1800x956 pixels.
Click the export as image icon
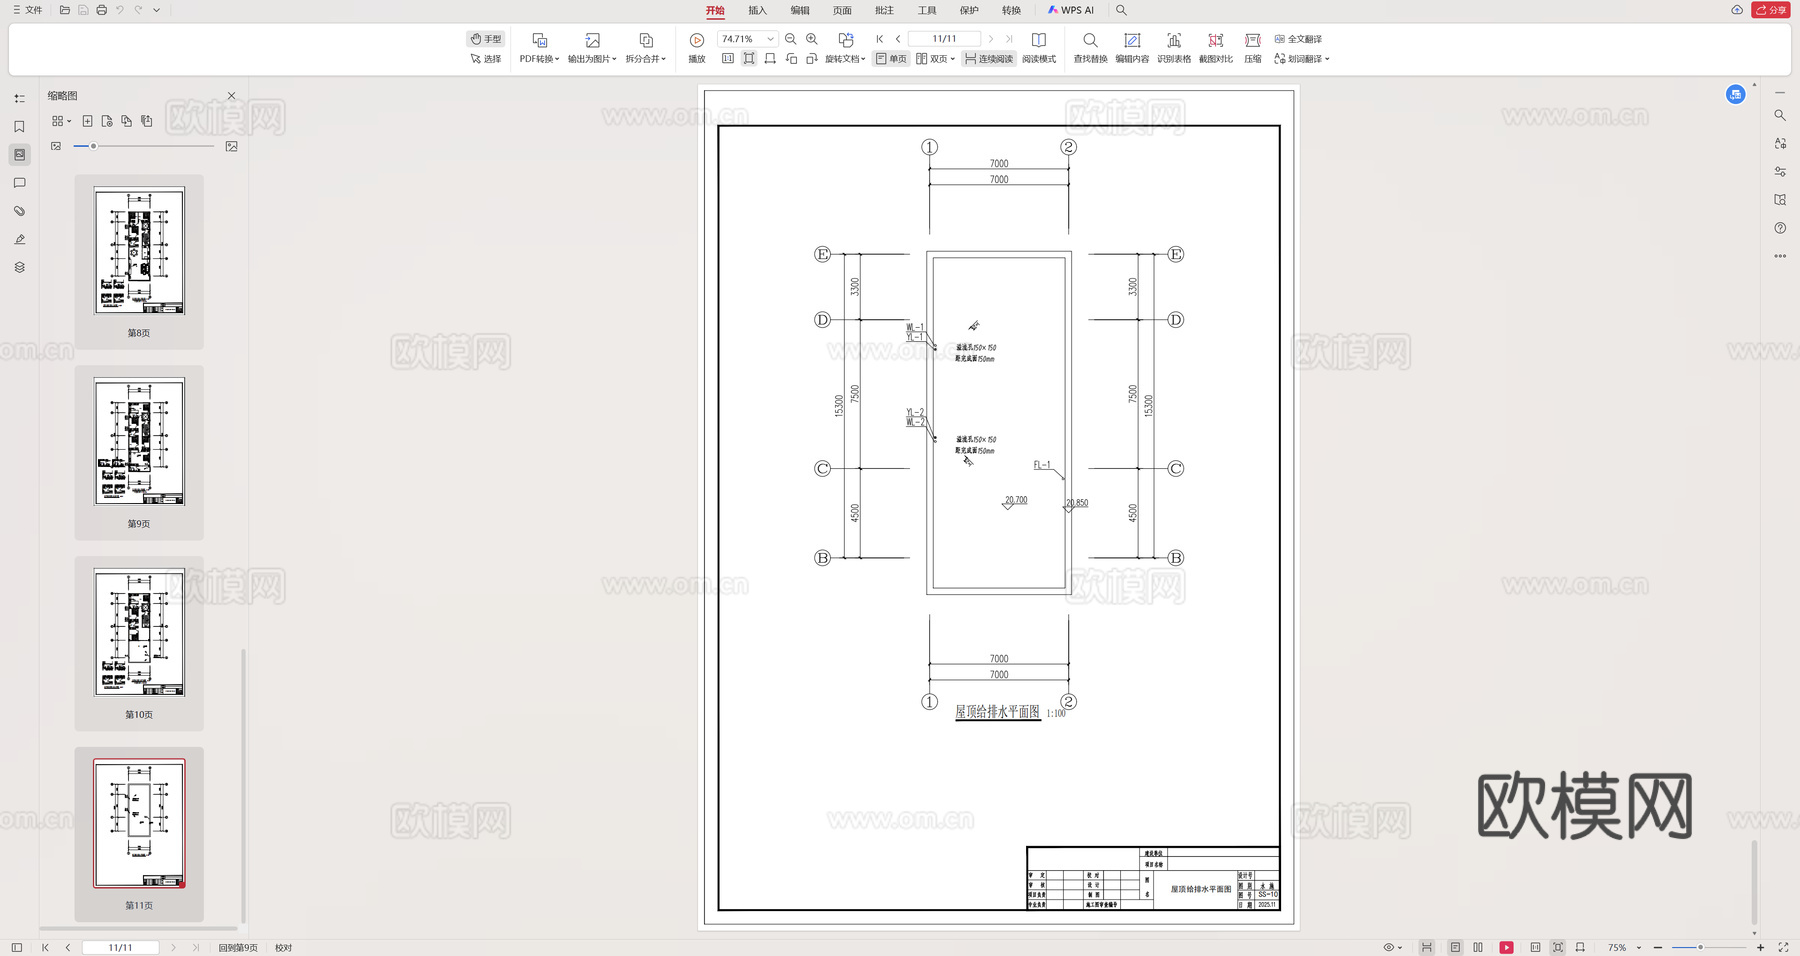[593, 40]
